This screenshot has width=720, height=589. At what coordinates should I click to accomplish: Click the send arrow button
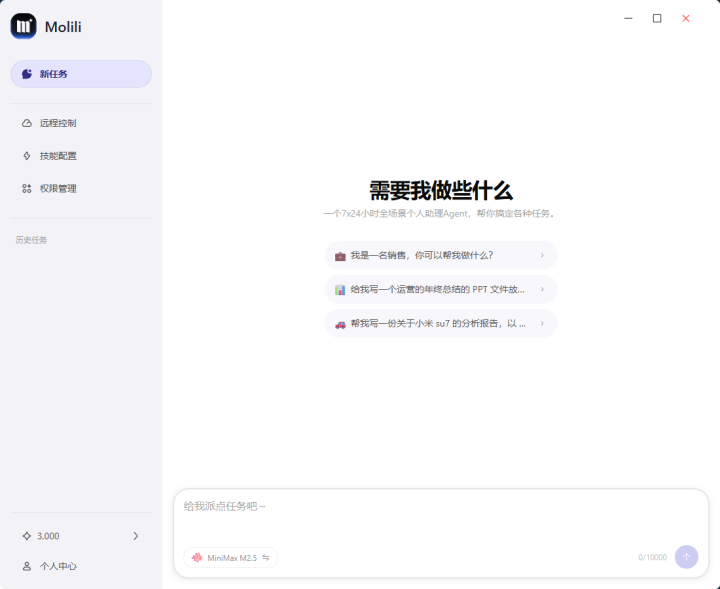[x=686, y=557]
